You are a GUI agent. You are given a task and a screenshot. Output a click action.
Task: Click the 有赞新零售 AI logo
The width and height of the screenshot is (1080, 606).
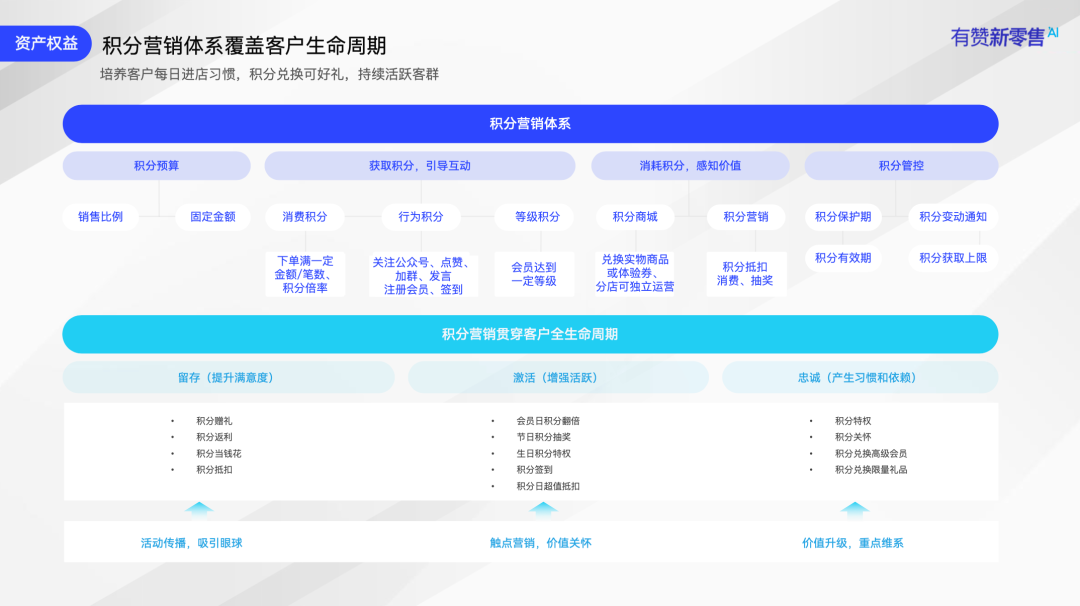click(x=1004, y=36)
